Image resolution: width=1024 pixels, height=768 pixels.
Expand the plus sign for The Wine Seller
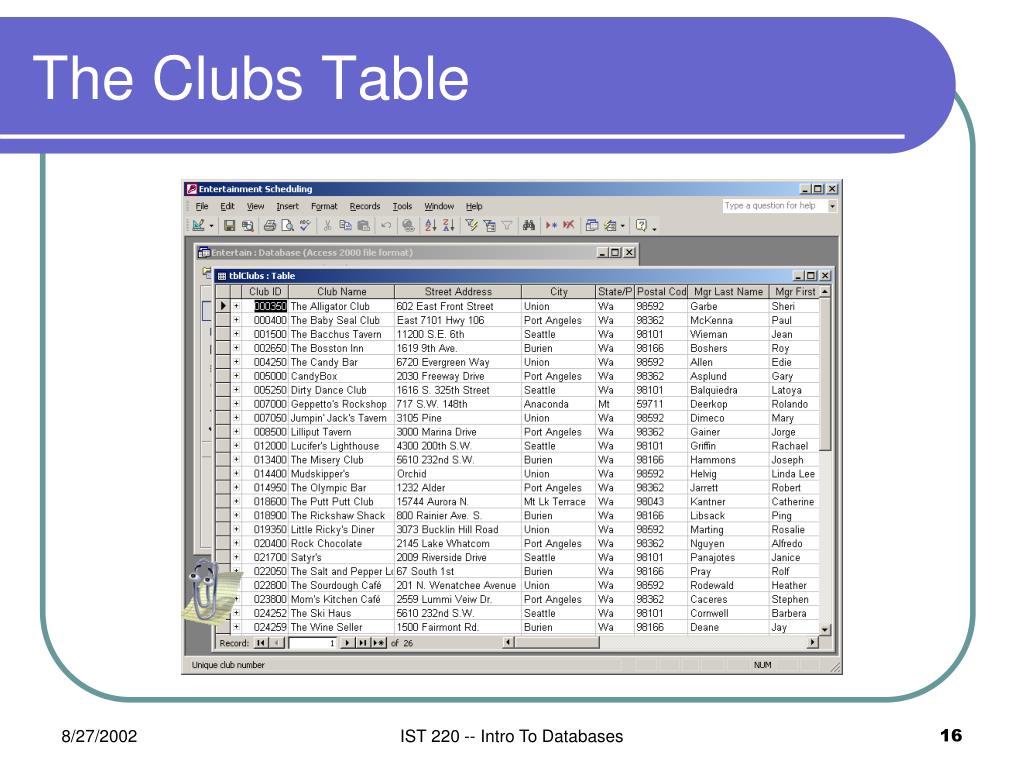point(236,626)
